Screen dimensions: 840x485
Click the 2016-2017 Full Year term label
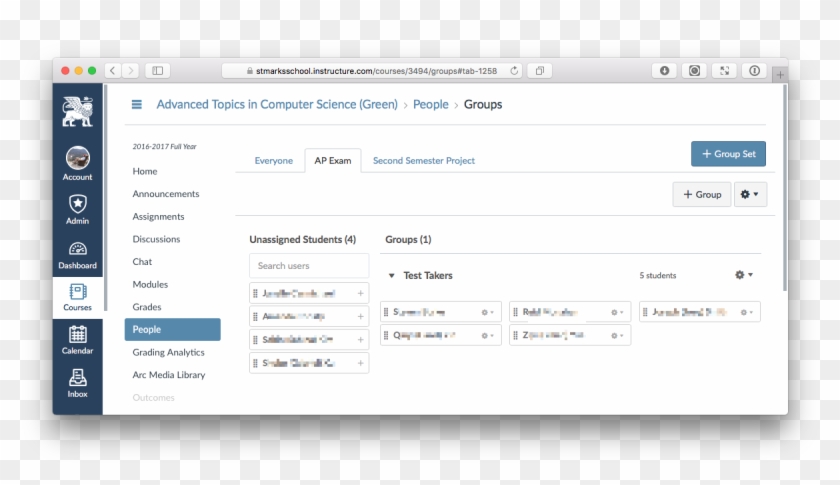point(164,146)
